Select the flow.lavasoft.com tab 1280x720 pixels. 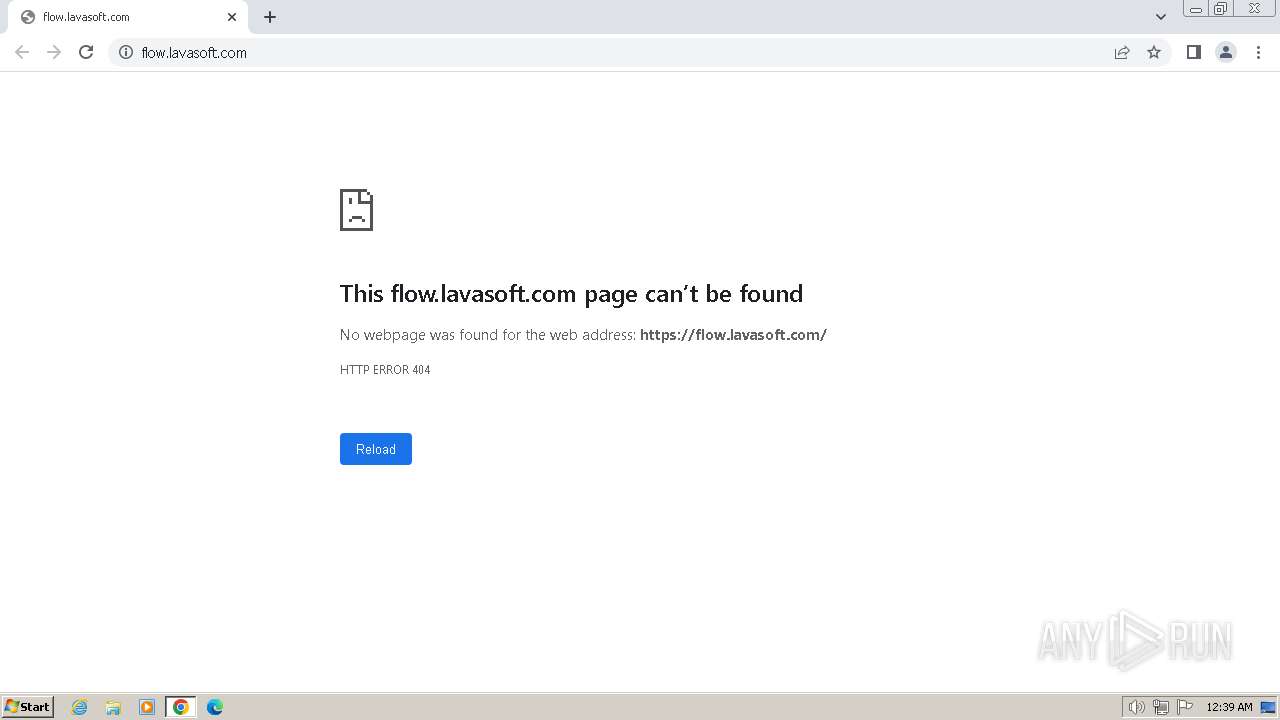(x=128, y=17)
